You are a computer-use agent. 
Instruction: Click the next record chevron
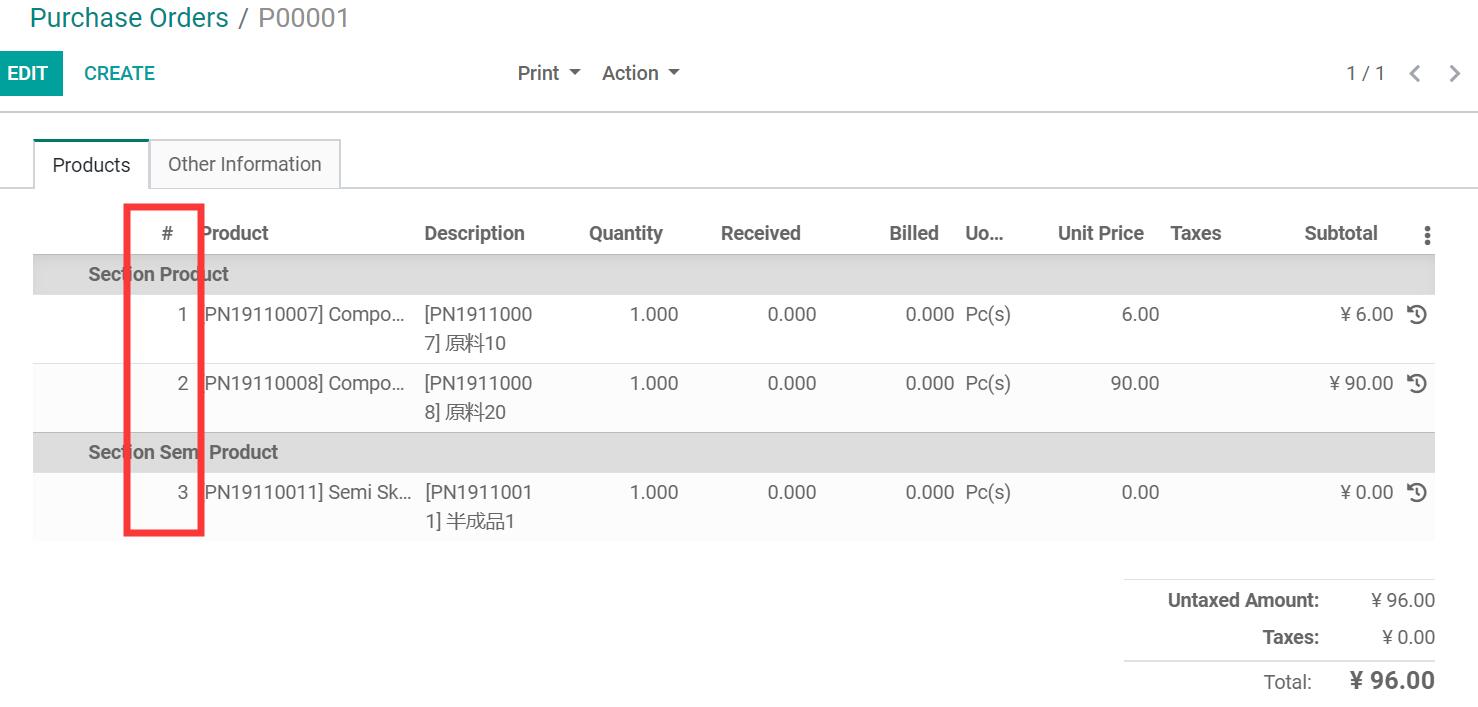[x=1455, y=72]
